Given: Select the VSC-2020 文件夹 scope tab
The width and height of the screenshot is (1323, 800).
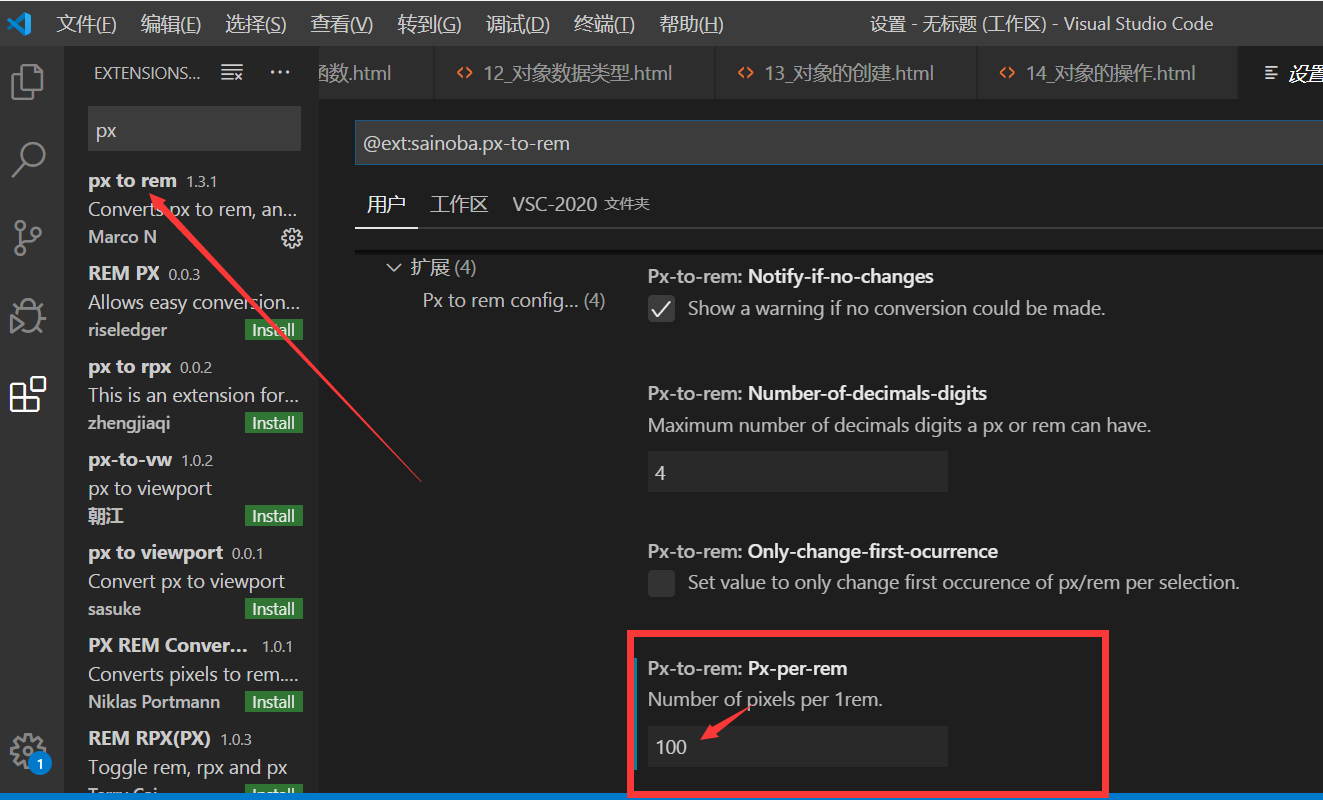Looking at the screenshot, I should (x=581, y=204).
